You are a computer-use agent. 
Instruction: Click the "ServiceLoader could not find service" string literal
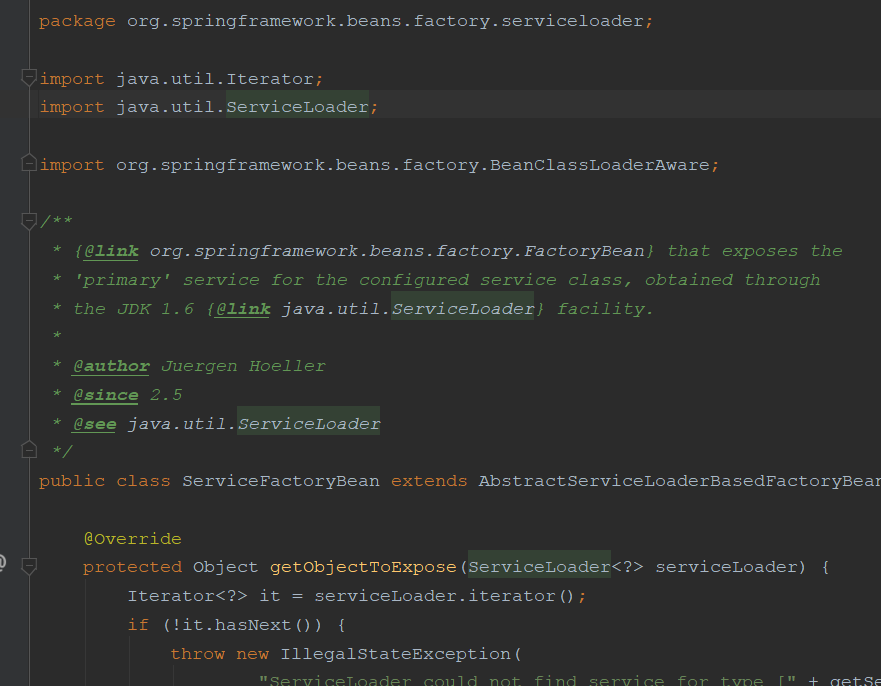tap(527, 680)
